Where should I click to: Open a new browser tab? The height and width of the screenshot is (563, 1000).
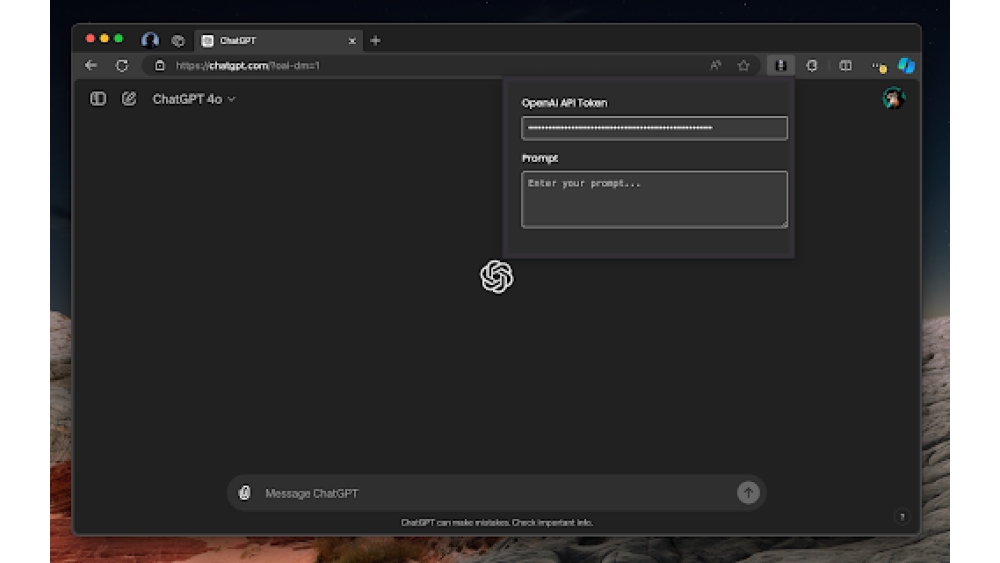pos(375,41)
